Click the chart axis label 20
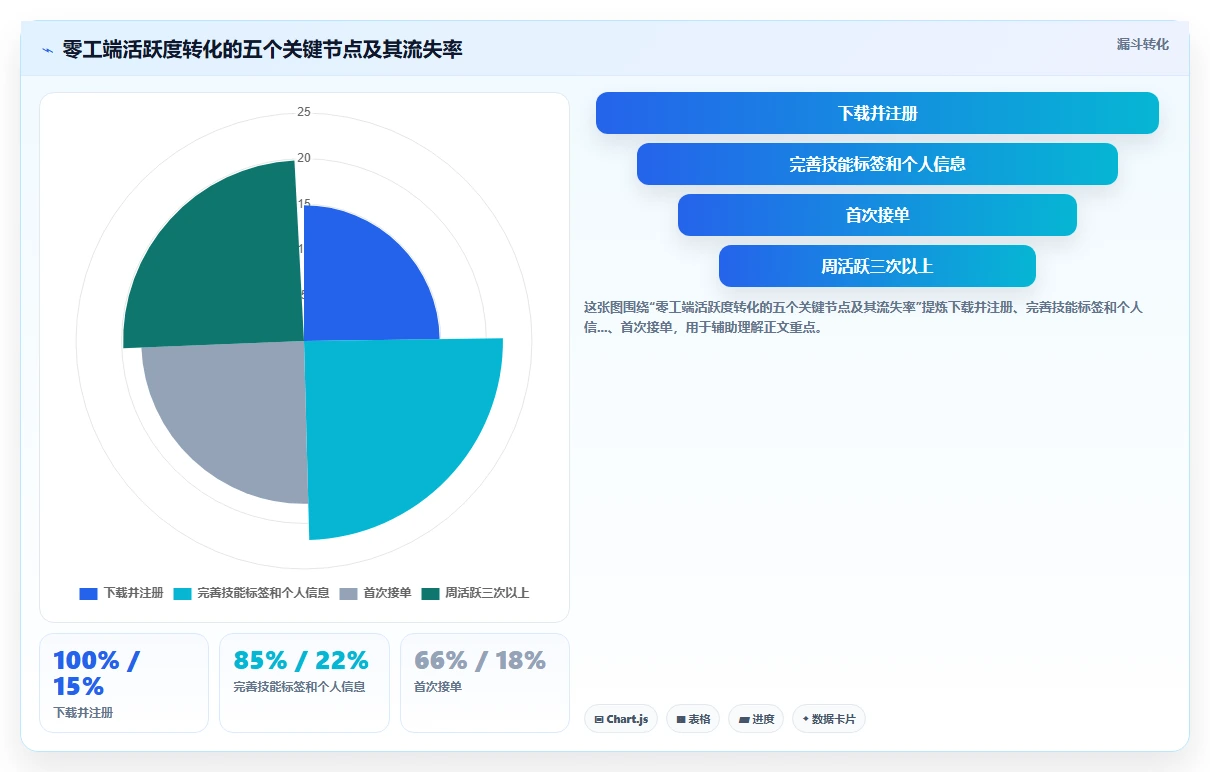 [304, 158]
